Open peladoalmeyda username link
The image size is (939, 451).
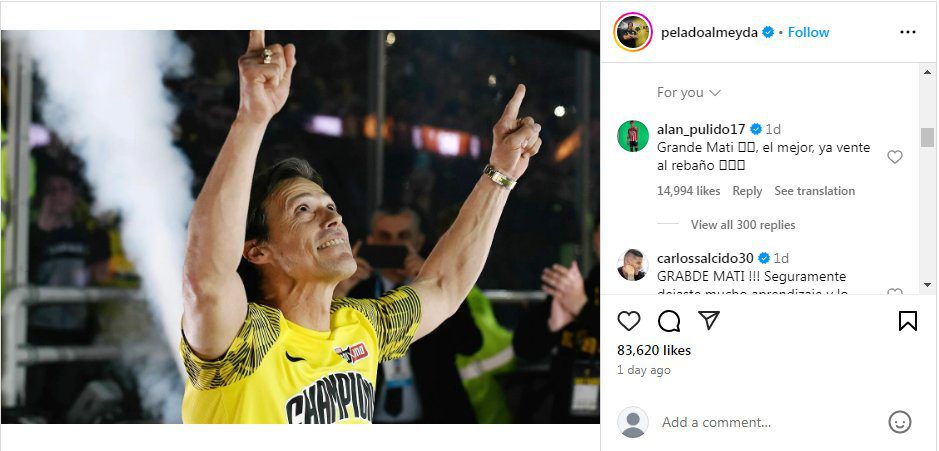(709, 32)
